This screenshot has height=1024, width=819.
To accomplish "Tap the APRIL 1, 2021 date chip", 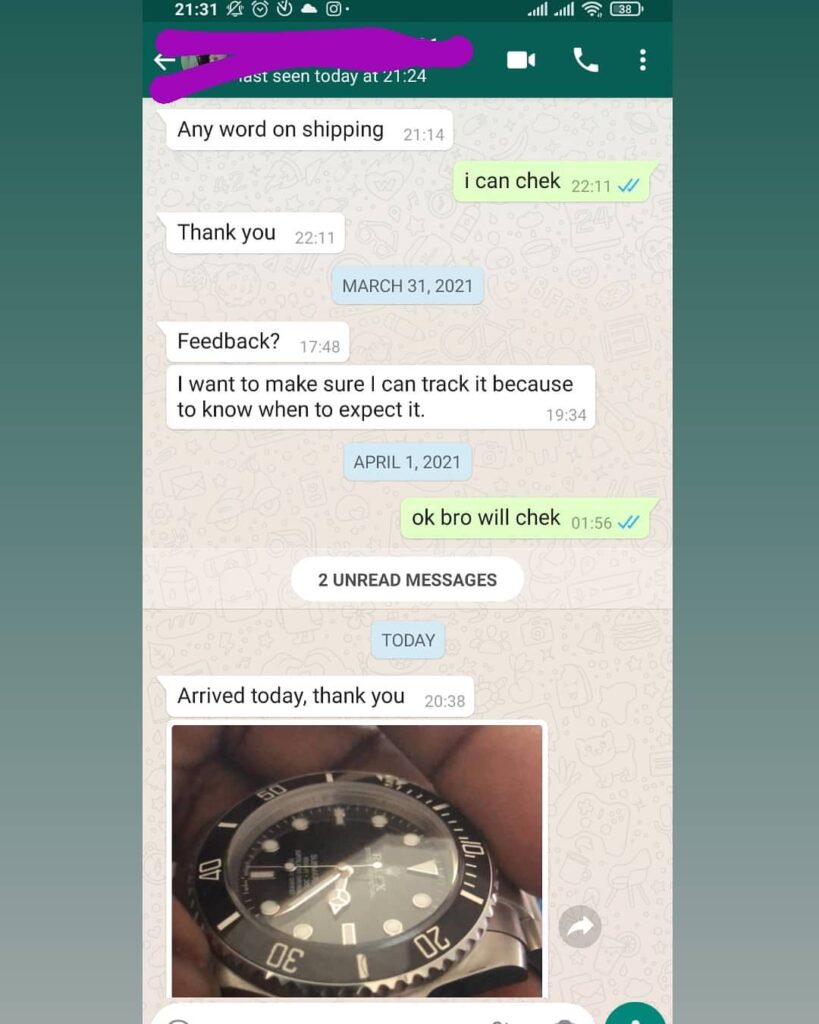I will tap(407, 462).
